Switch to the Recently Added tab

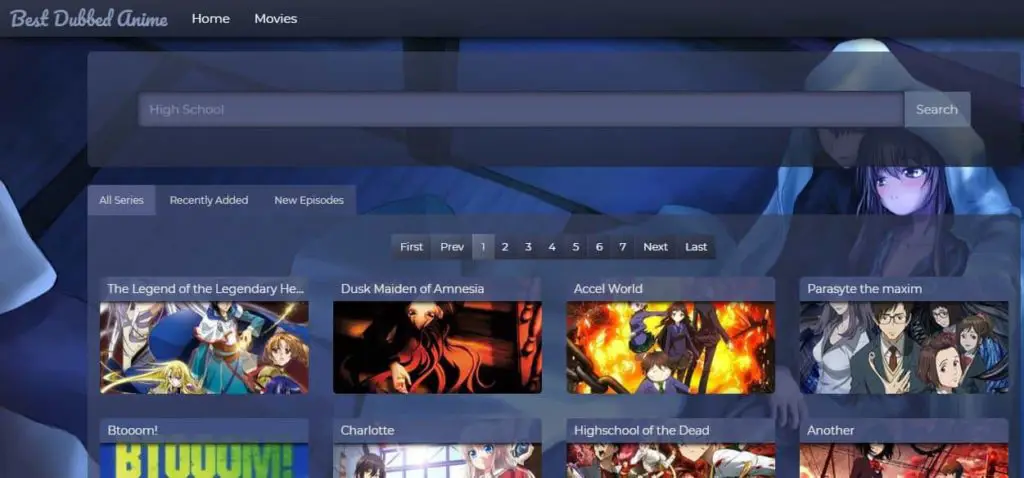(x=209, y=200)
